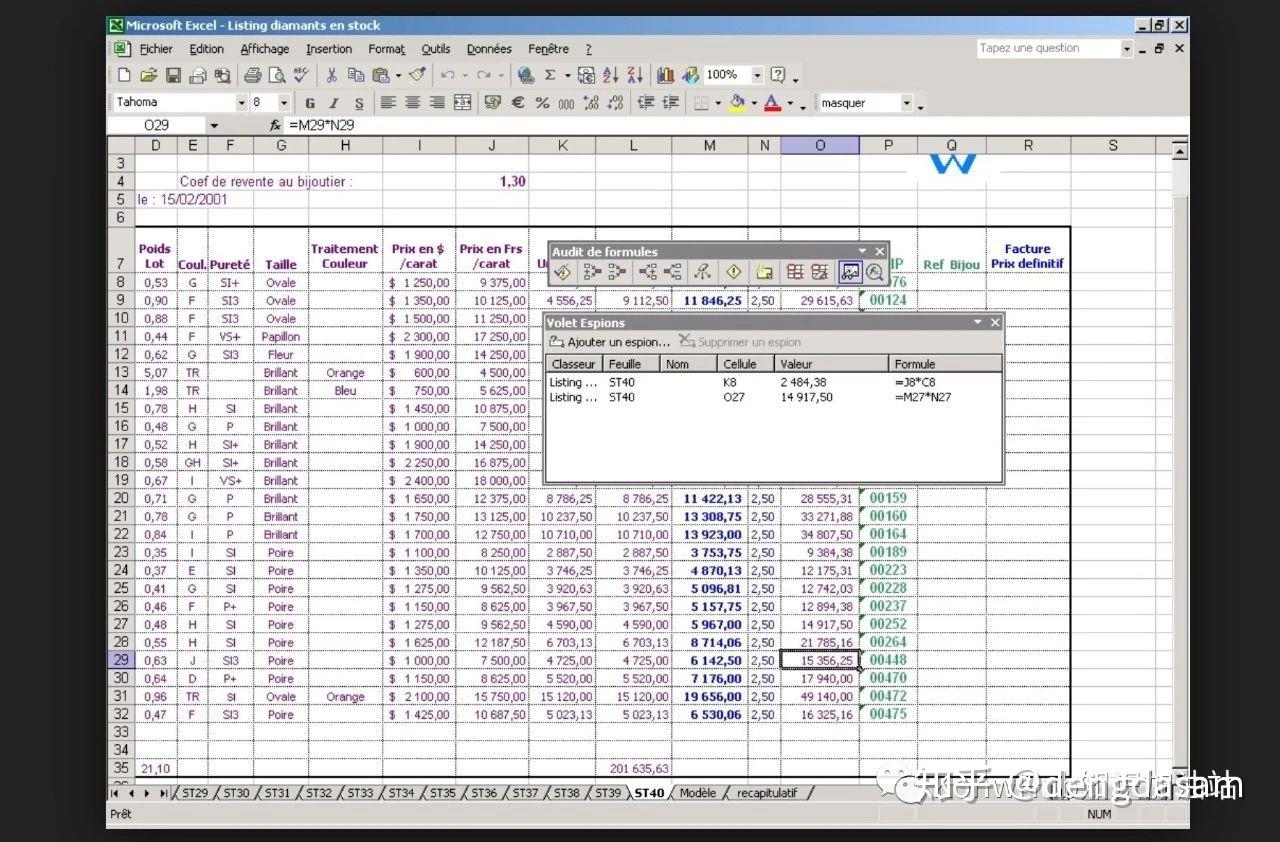Open the Affichage menu
The height and width of the screenshot is (842, 1280).
[265, 49]
